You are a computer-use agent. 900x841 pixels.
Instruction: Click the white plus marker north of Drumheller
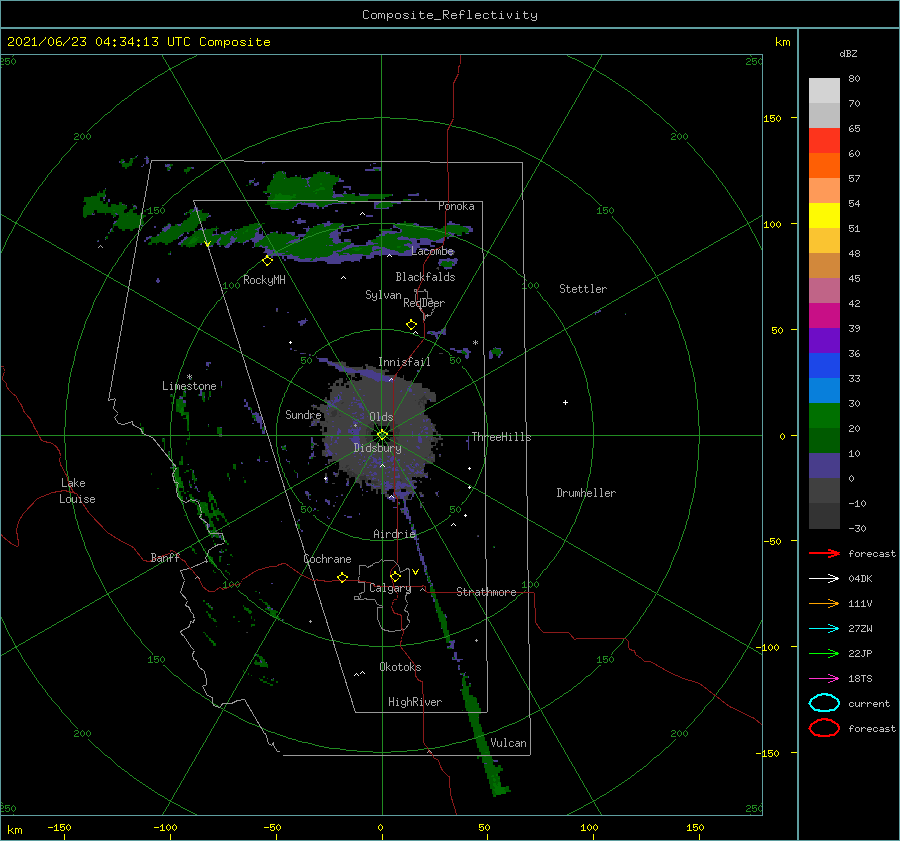point(565,402)
